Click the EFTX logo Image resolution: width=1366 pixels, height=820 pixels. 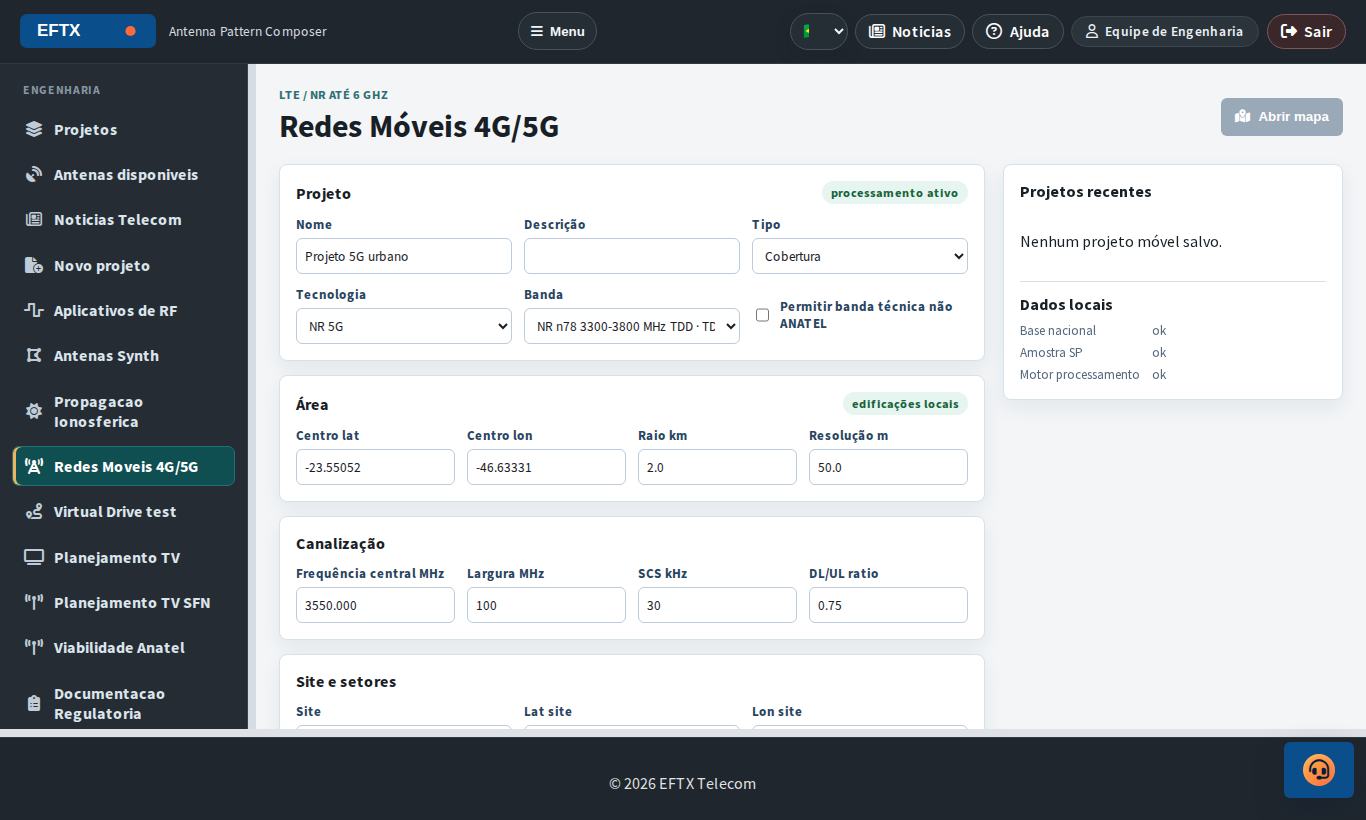[88, 31]
